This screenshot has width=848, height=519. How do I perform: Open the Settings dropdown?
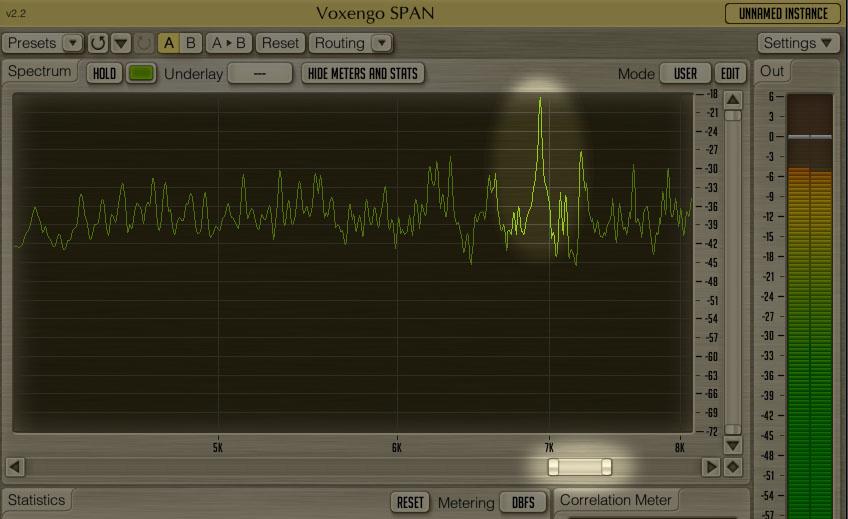[x=798, y=43]
